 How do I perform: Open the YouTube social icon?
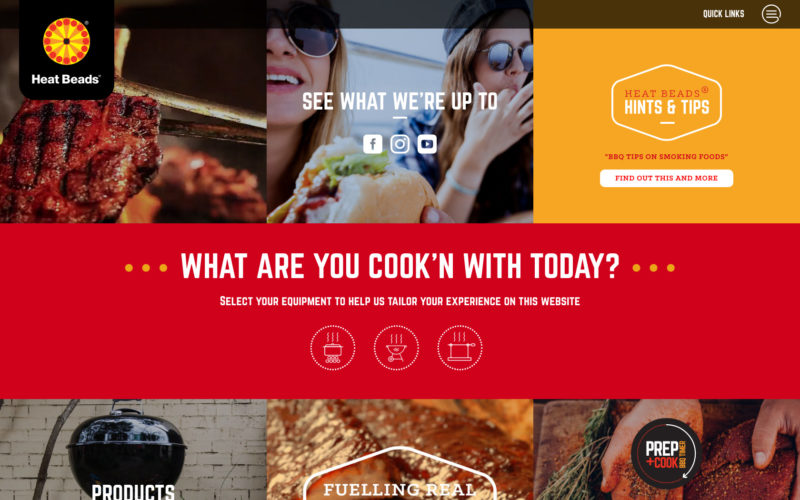click(x=427, y=144)
